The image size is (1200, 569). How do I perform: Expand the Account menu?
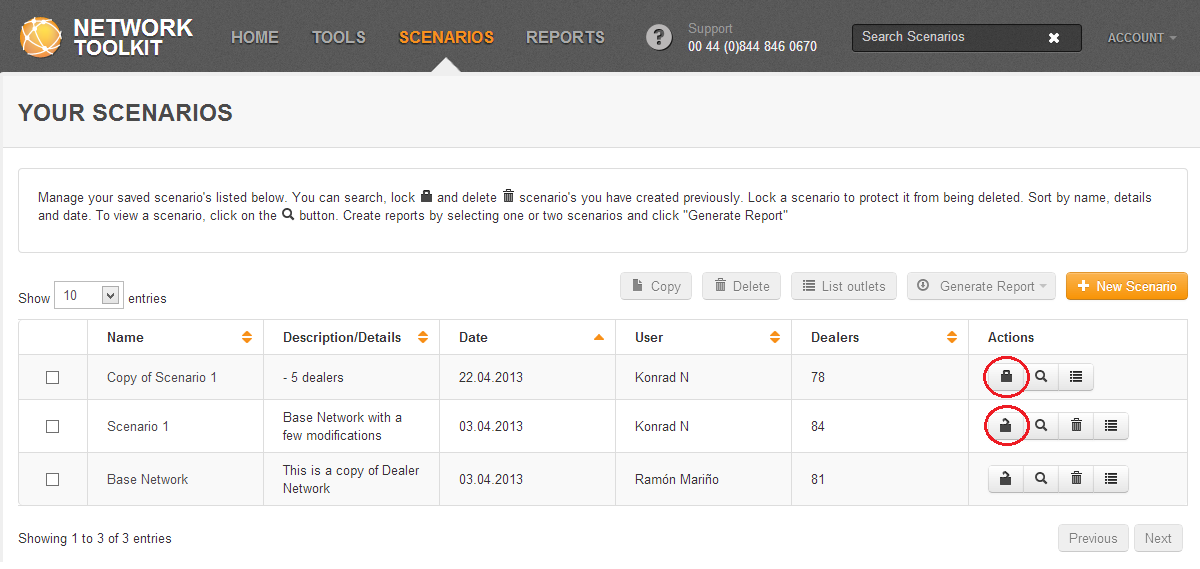tap(1141, 38)
